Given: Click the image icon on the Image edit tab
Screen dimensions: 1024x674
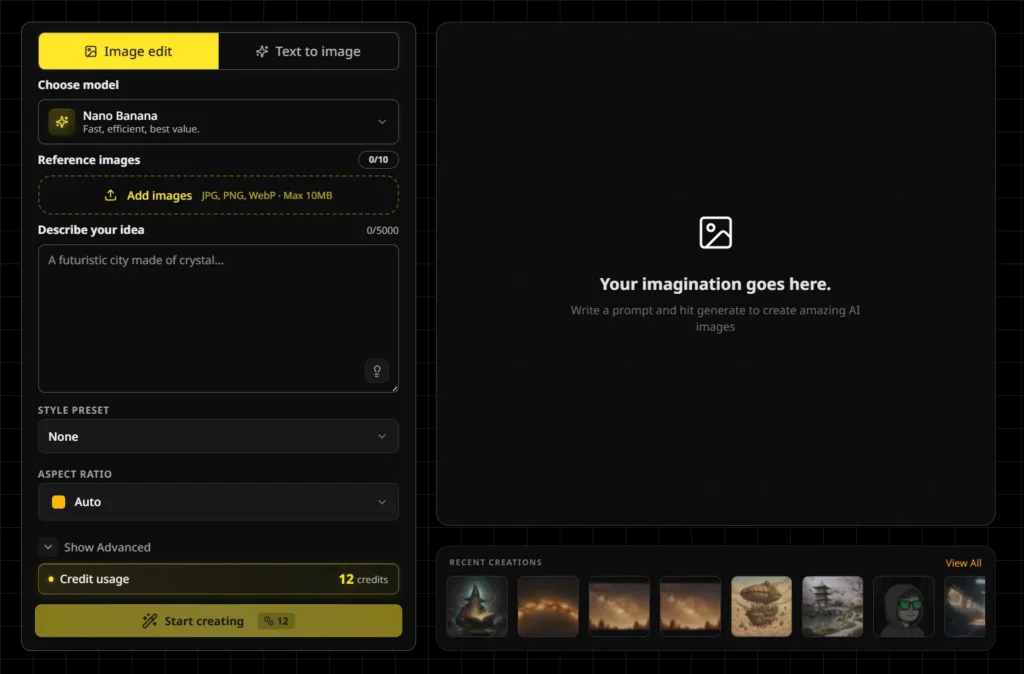Looking at the screenshot, I should pos(89,50).
